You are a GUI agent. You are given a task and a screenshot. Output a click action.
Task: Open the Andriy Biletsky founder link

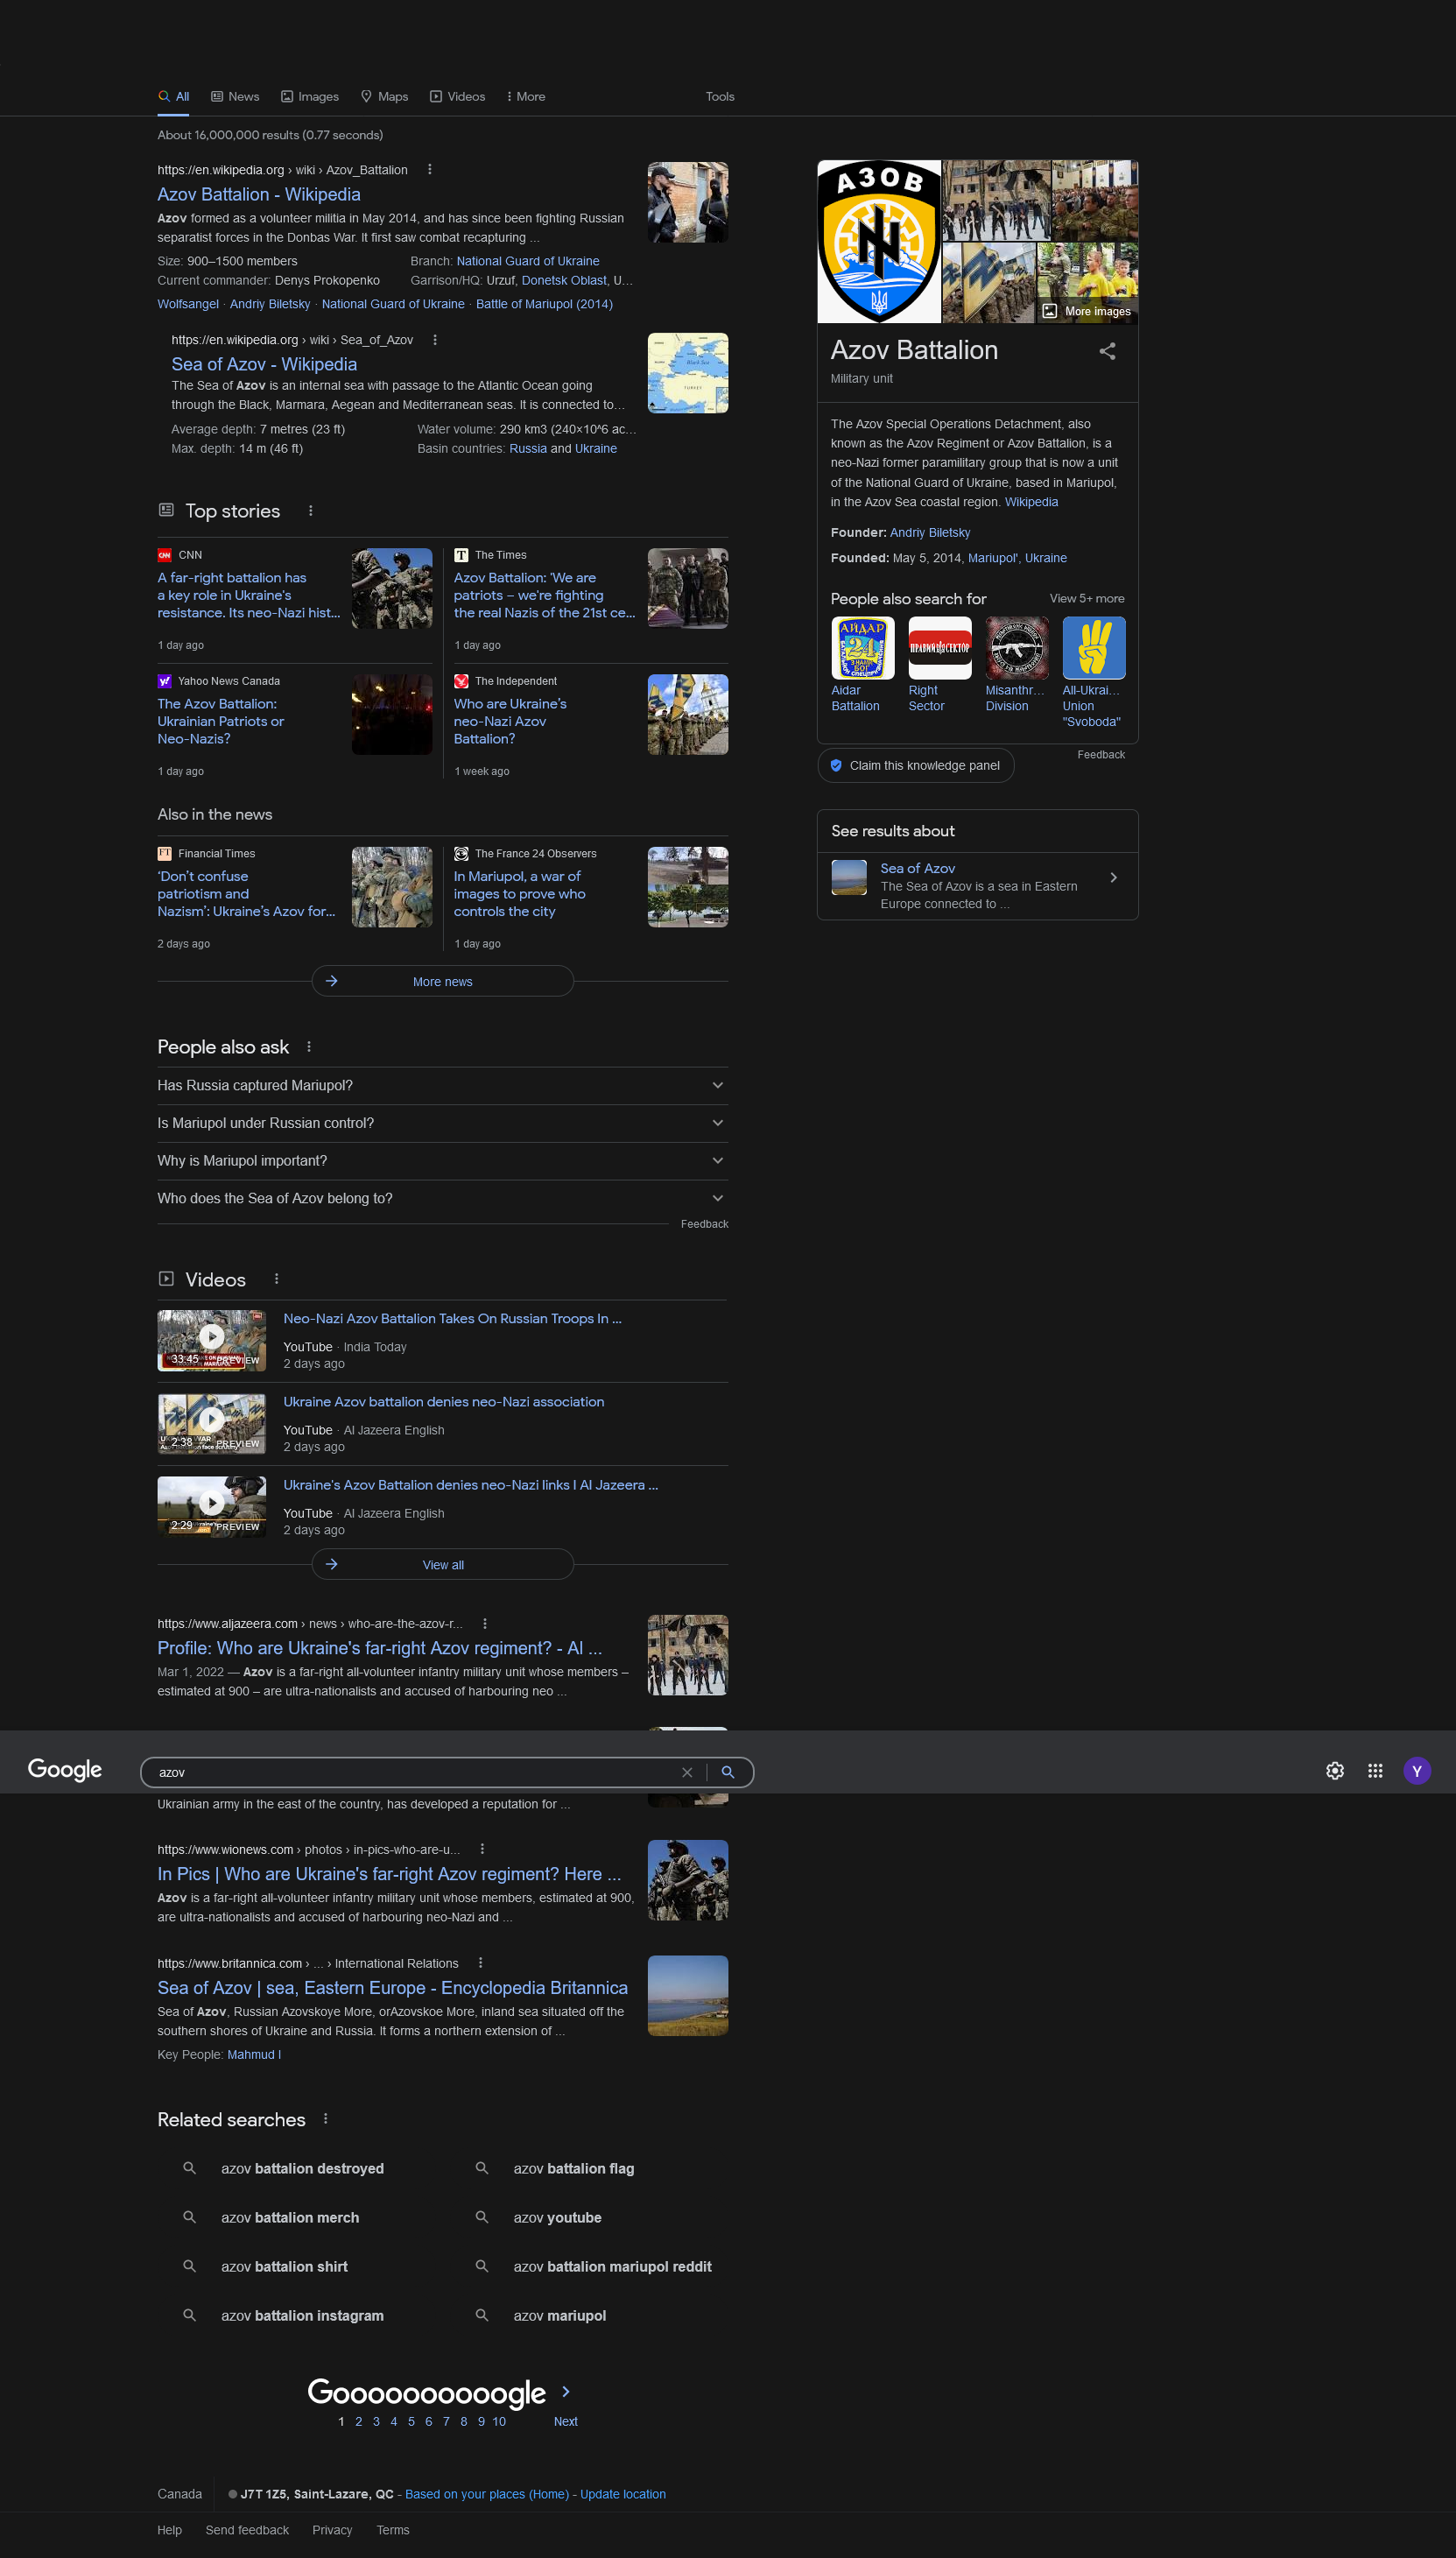tap(930, 533)
